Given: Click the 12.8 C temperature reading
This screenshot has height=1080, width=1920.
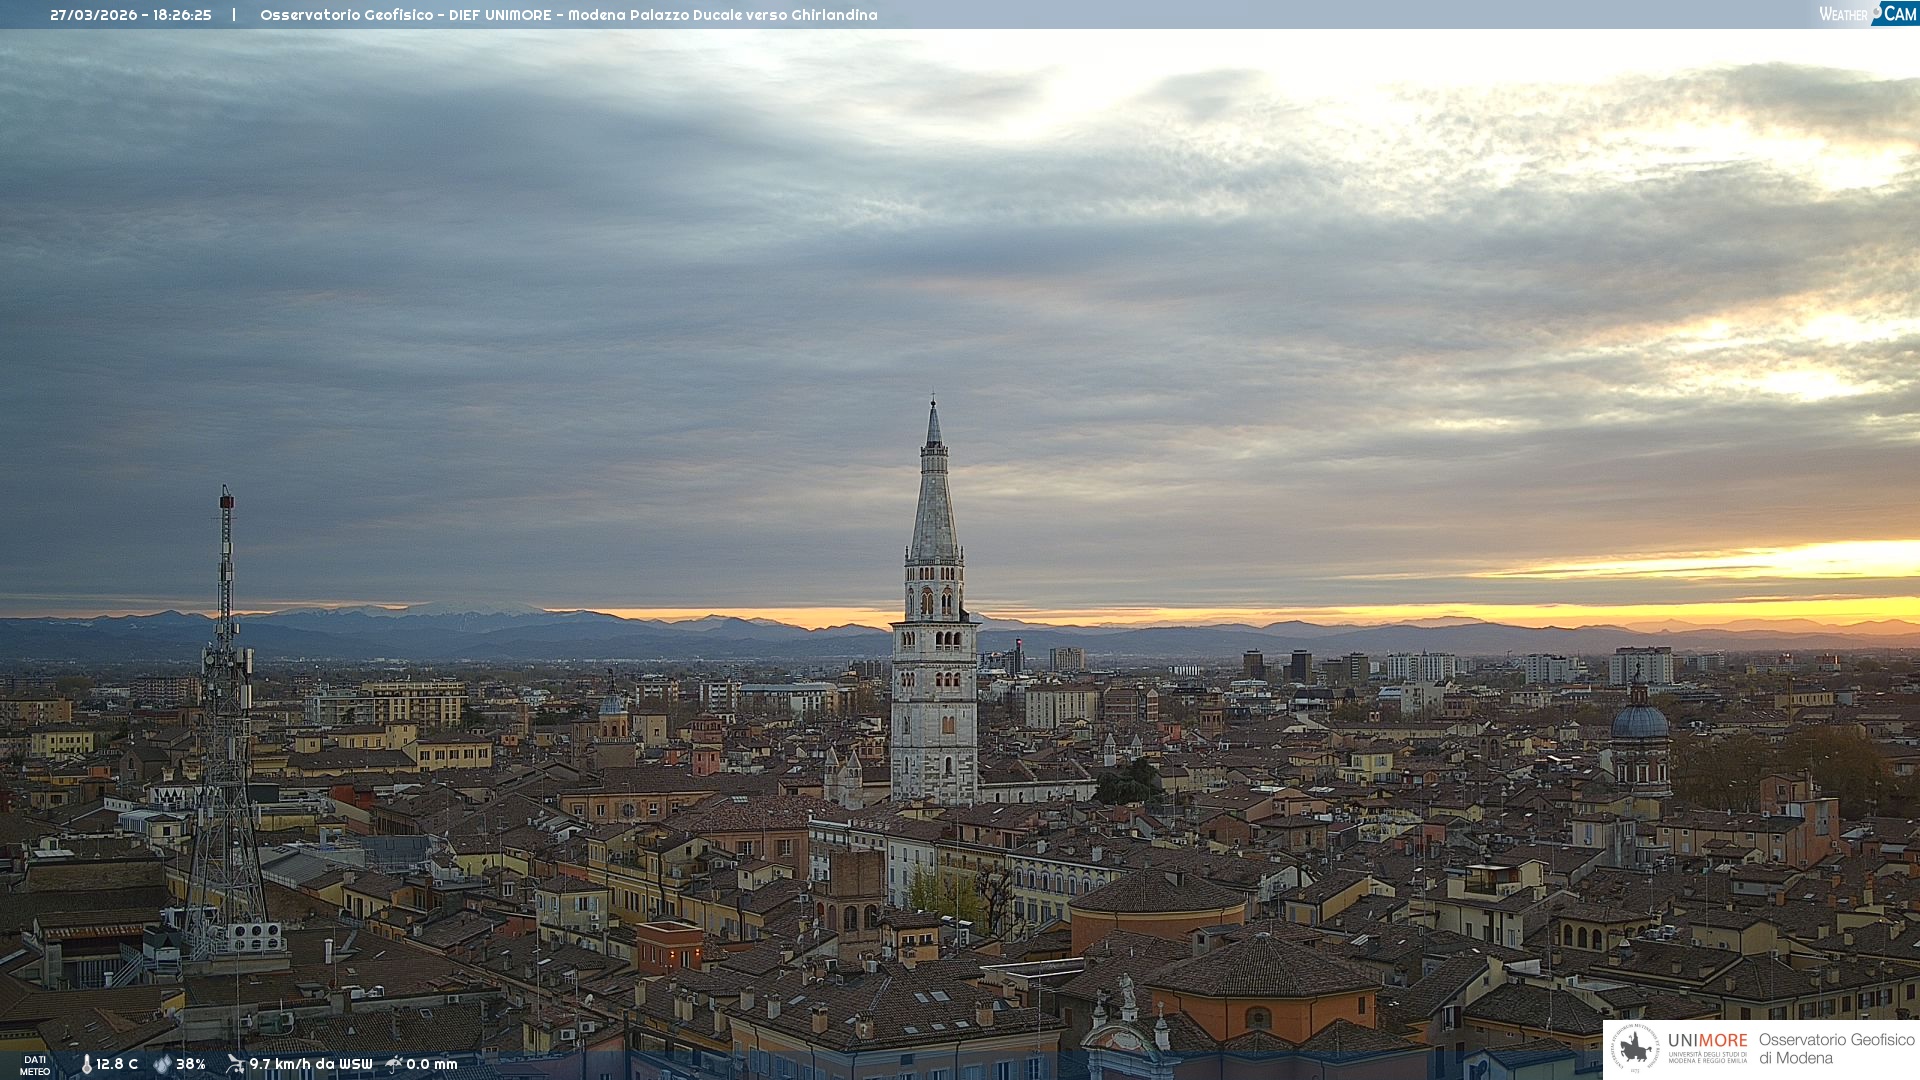Looking at the screenshot, I should 117,1064.
